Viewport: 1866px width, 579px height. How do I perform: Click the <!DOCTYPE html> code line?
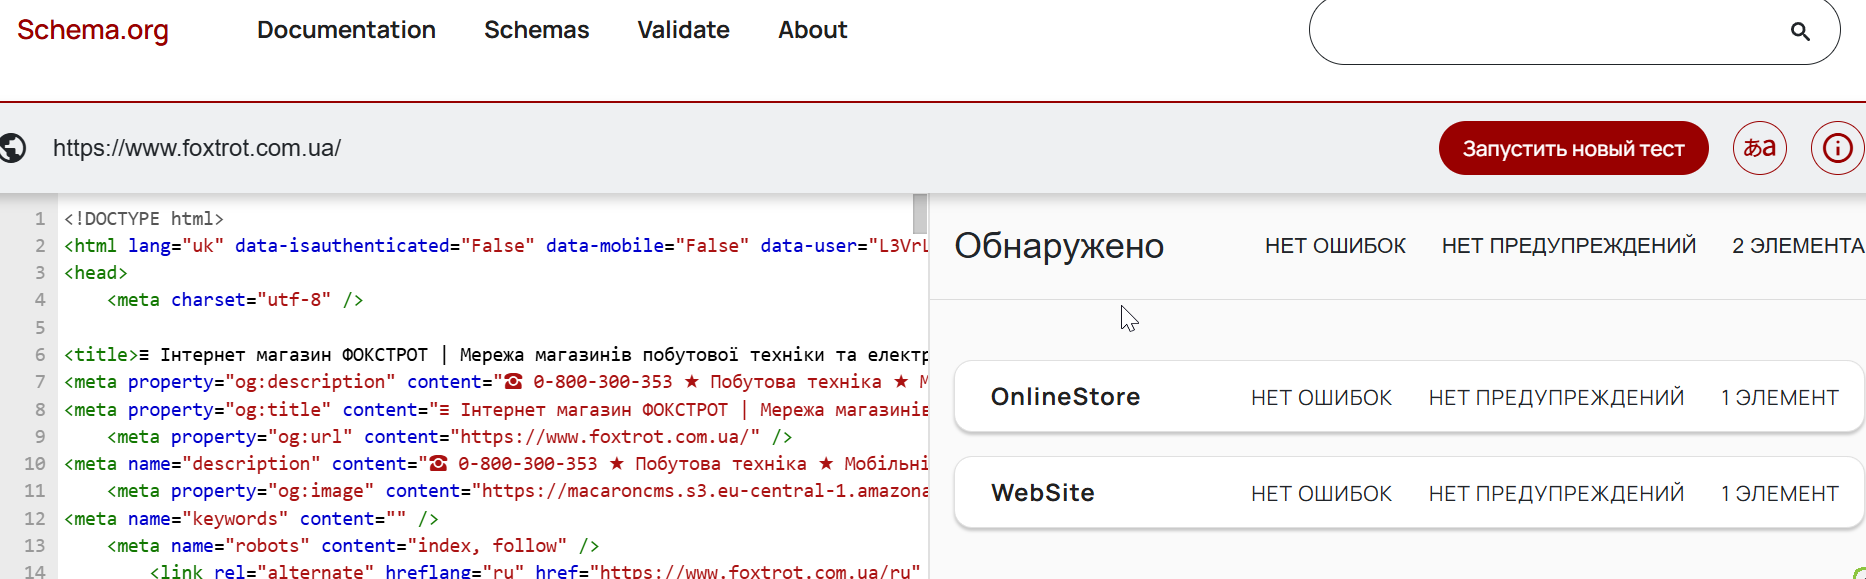[144, 218]
